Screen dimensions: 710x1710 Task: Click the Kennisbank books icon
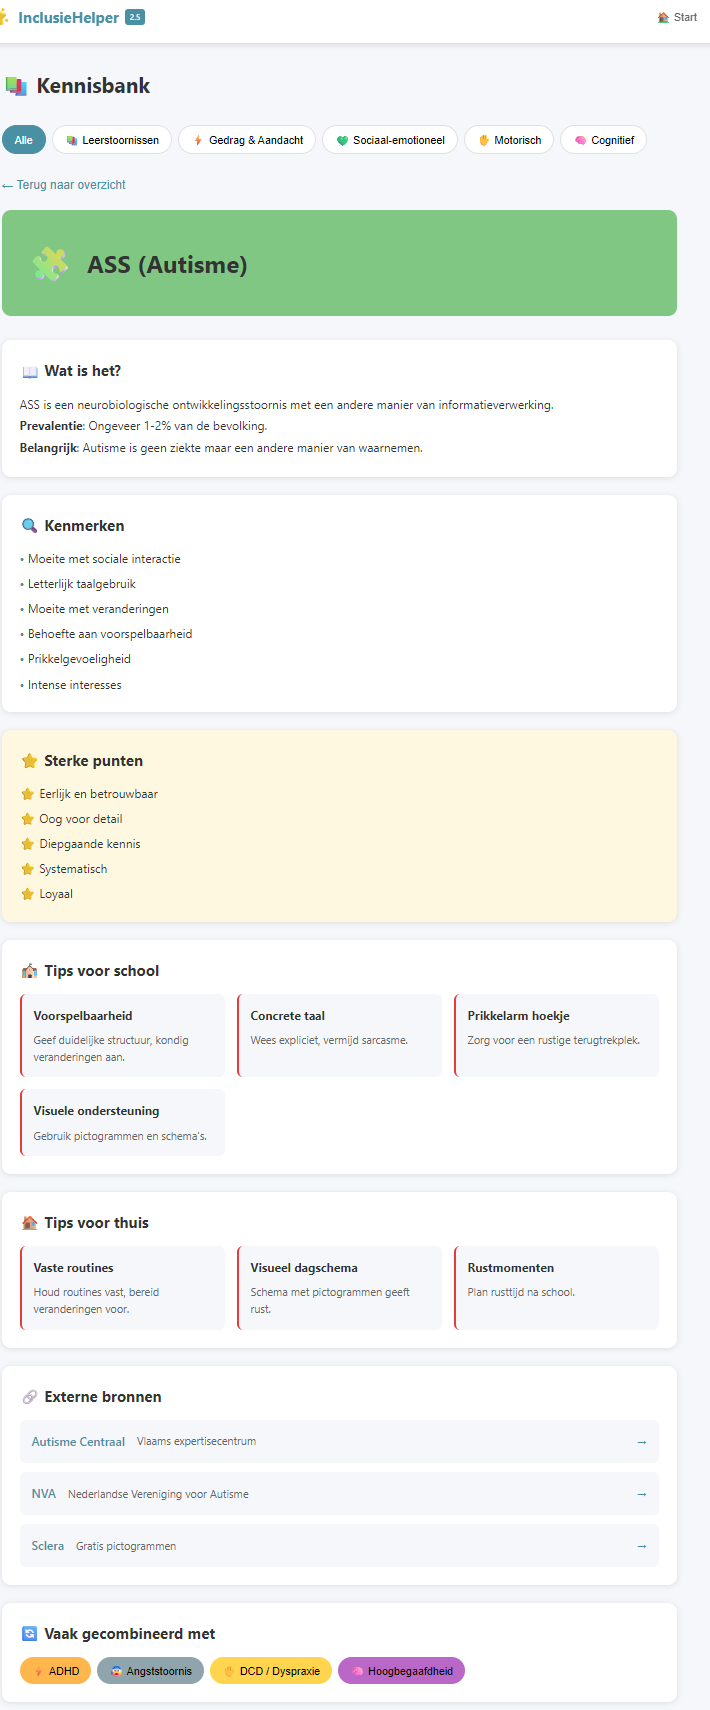[16, 86]
